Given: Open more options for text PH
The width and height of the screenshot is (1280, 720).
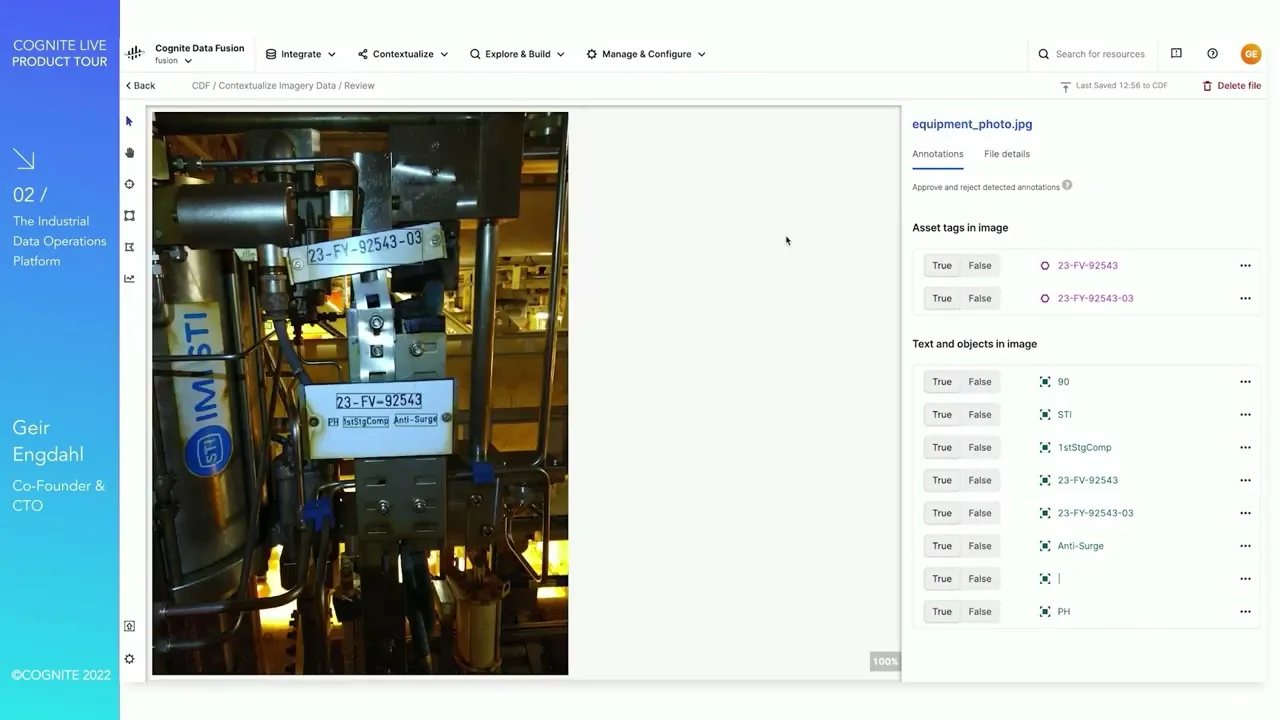Looking at the screenshot, I should (1245, 612).
